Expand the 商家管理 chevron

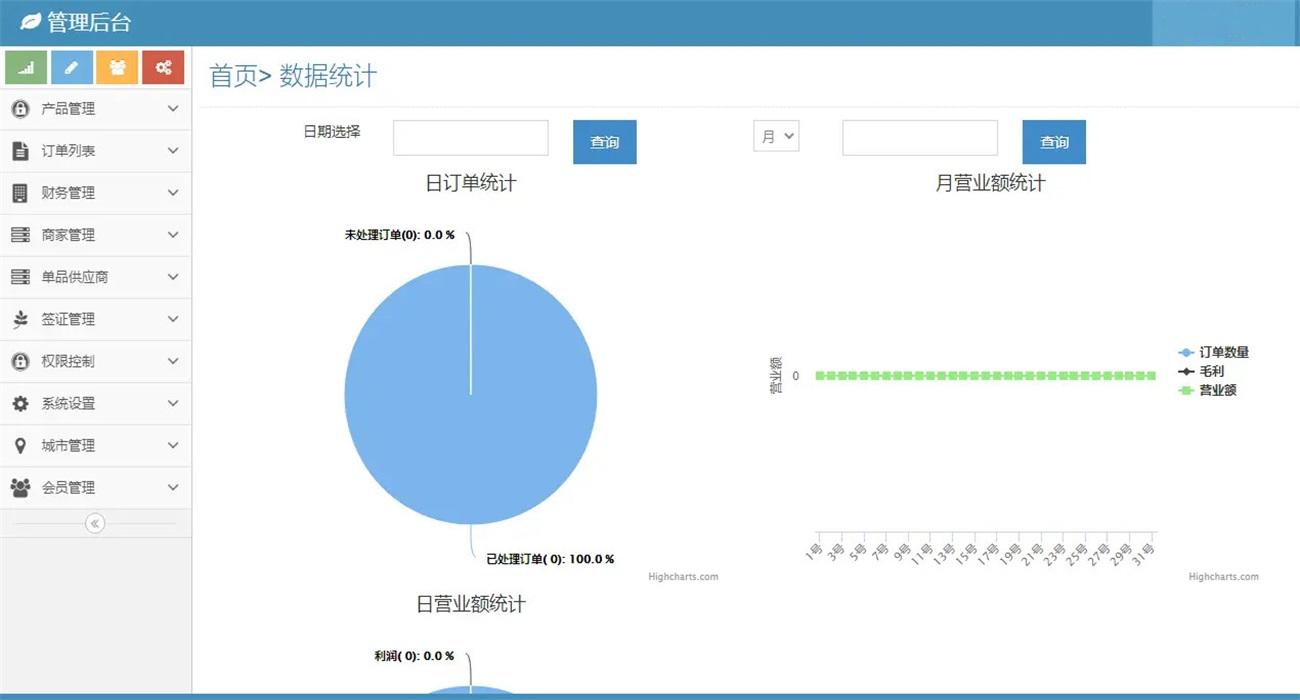click(x=173, y=235)
